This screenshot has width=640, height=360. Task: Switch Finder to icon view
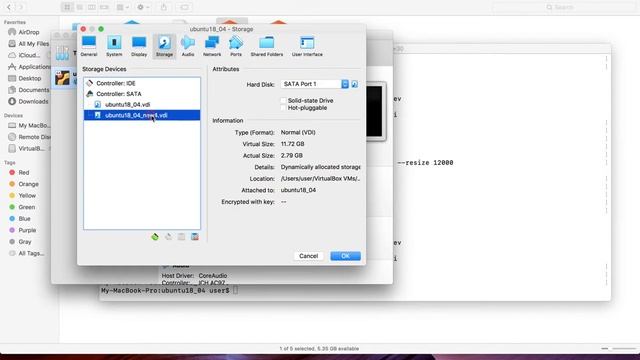67,7
